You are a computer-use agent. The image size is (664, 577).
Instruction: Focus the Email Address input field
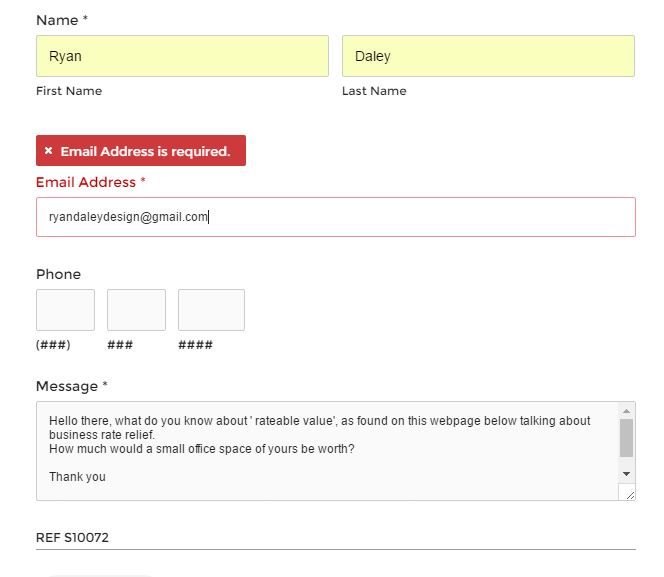[x=335, y=217]
